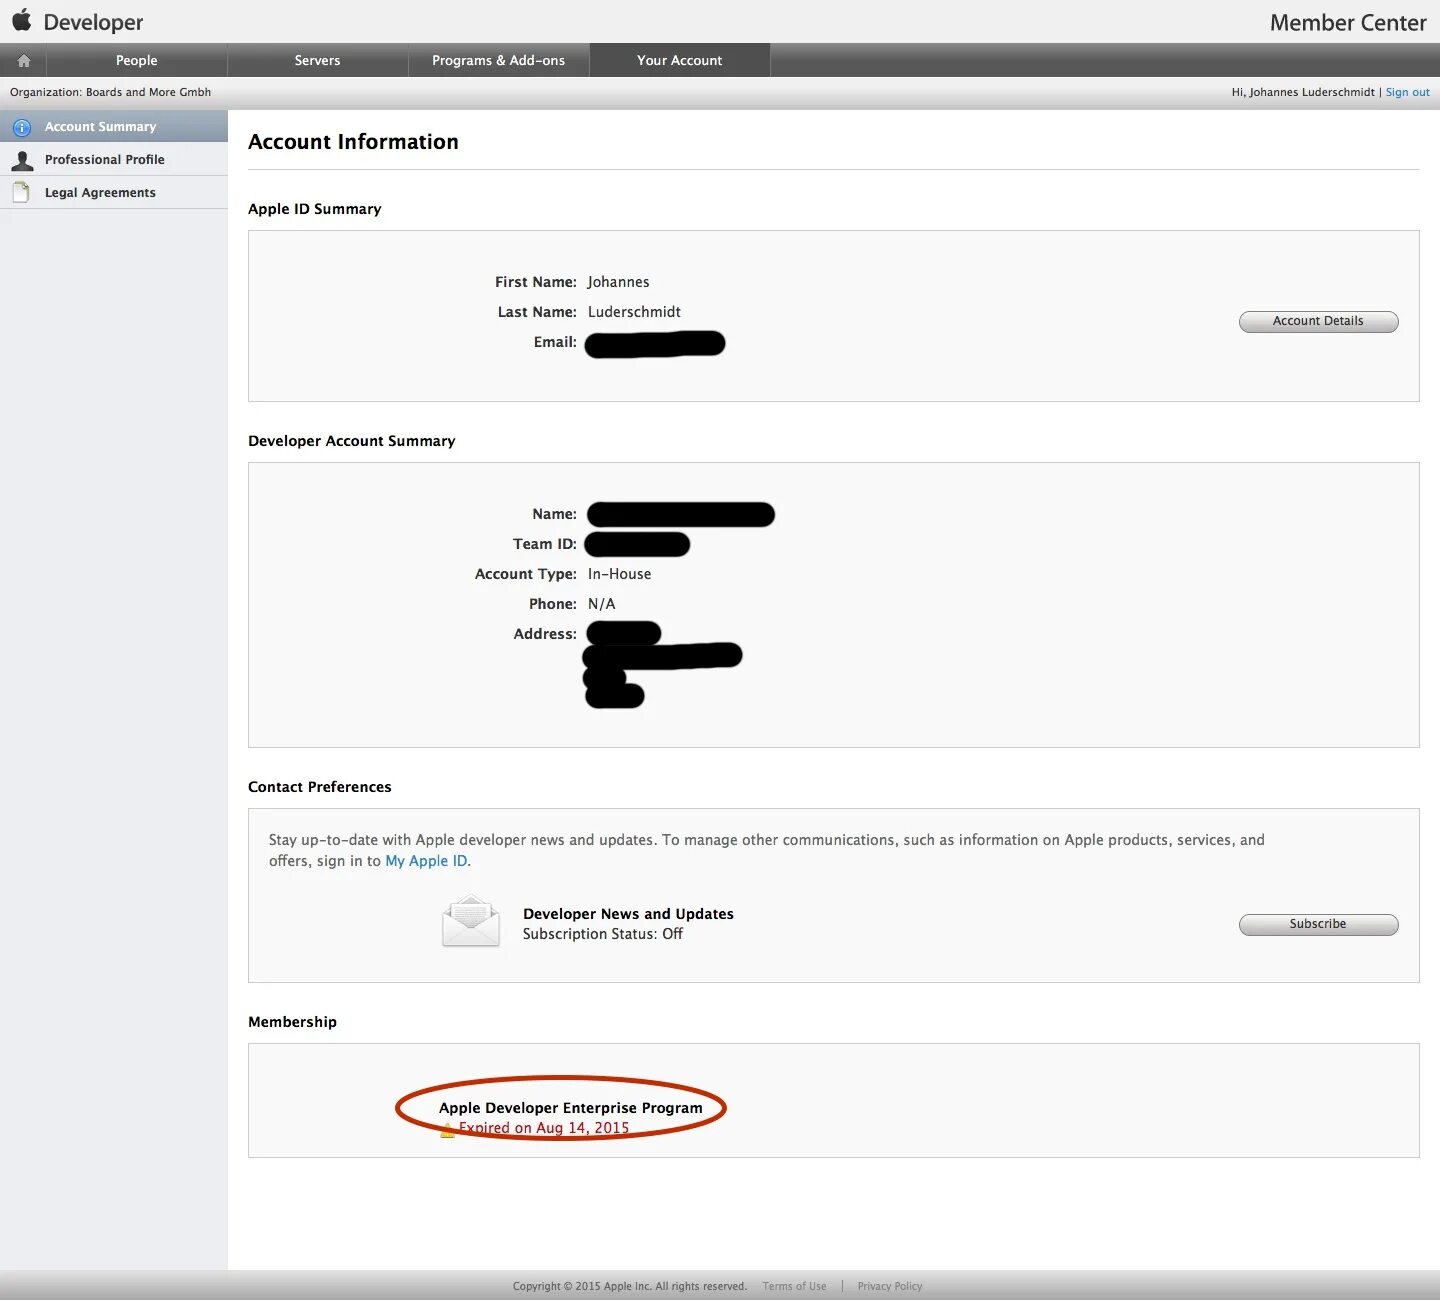Open the Privacy Policy link

point(889,1286)
